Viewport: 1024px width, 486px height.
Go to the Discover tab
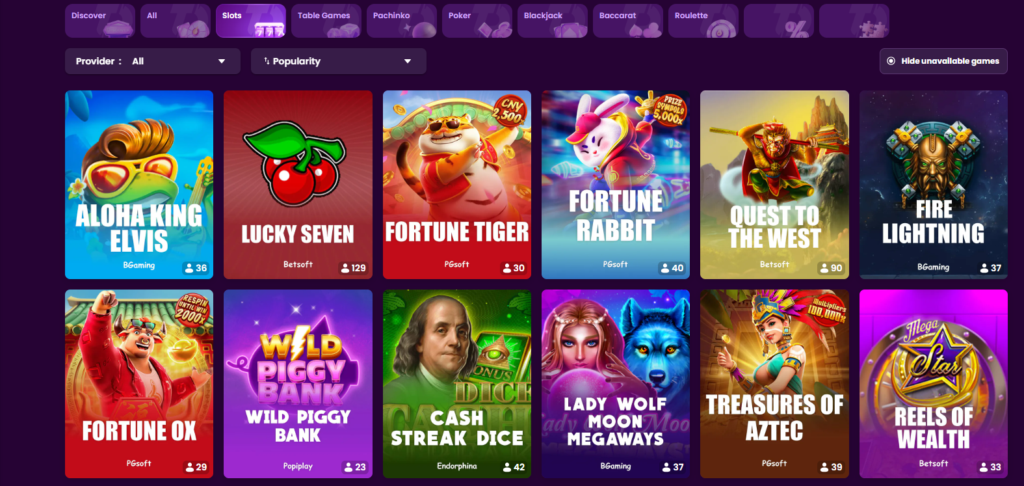click(x=100, y=21)
